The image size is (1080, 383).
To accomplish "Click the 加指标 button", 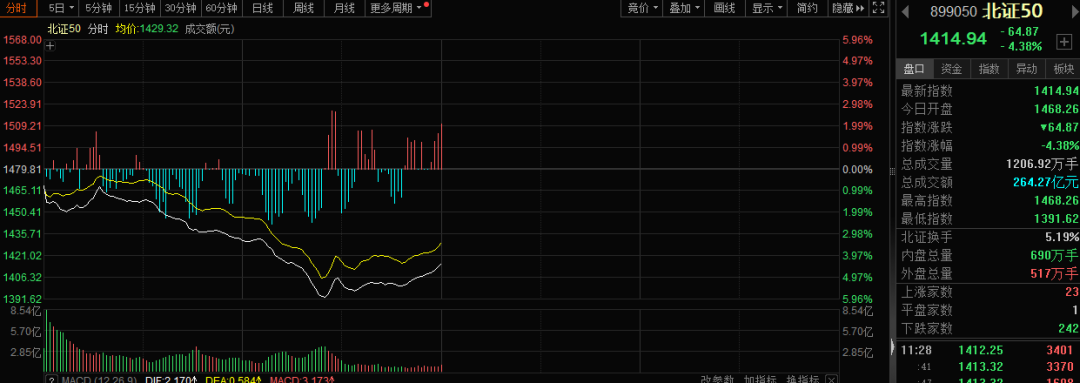I will coord(760,380).
